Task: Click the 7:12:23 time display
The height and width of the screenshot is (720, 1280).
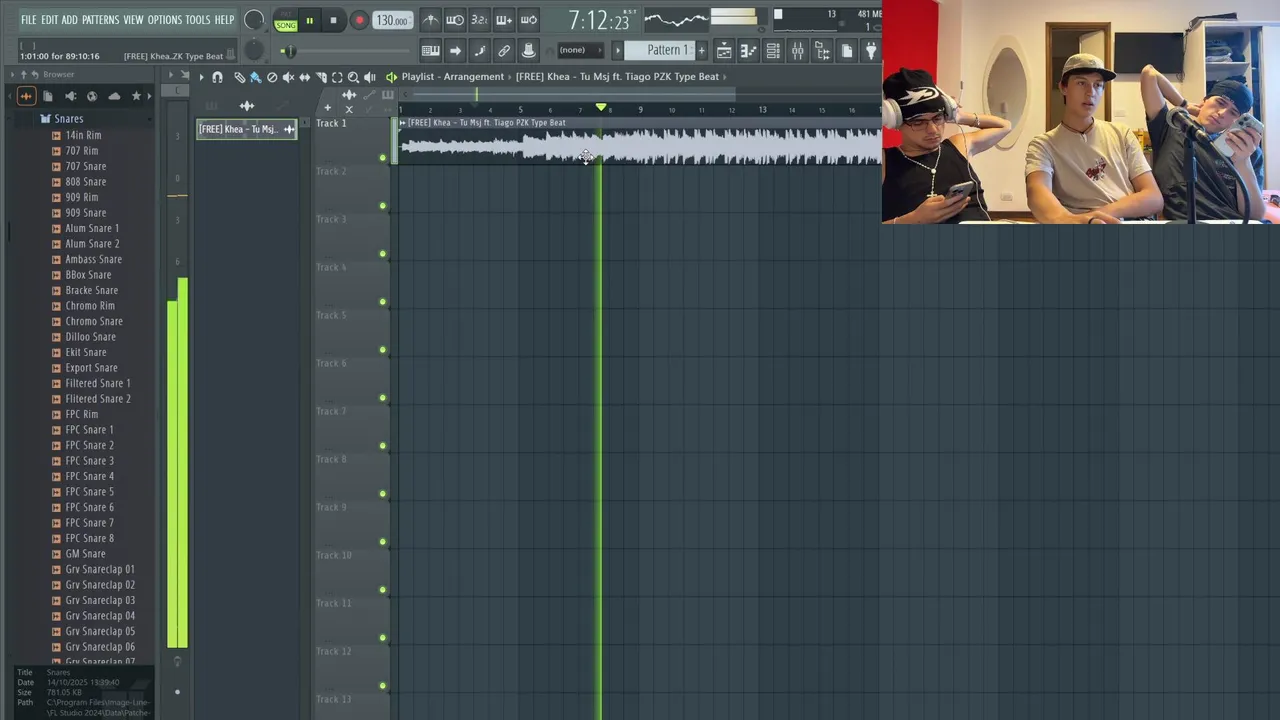Action: tap(598, 21)
